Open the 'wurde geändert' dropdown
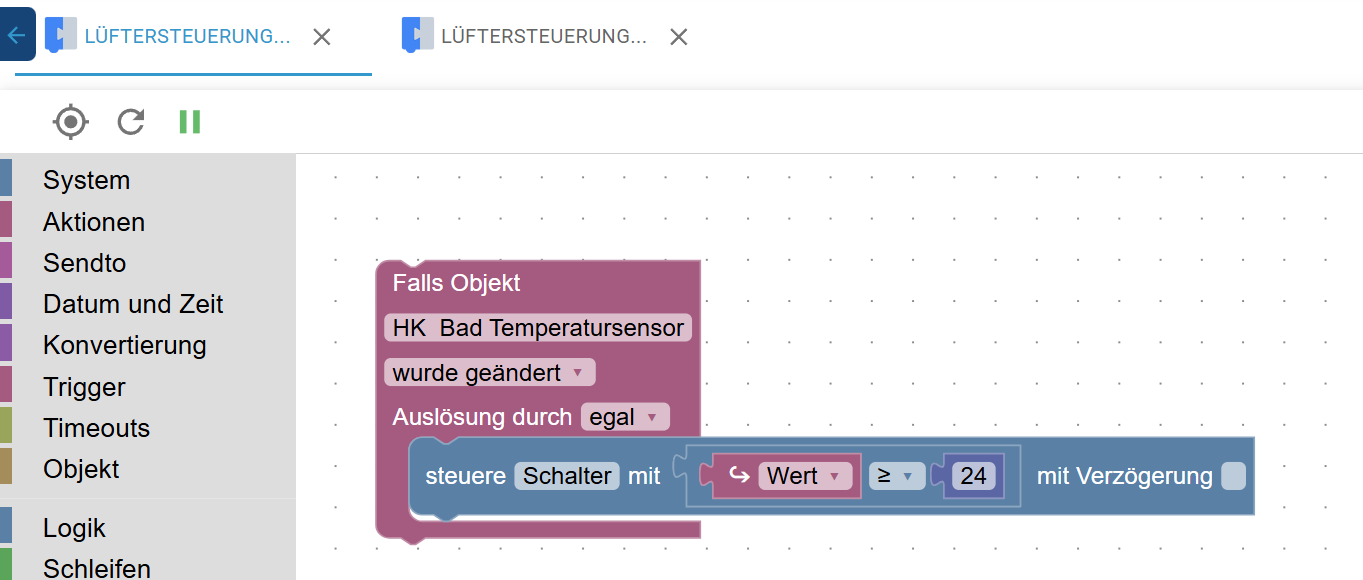1363x580 pixels. pos(489,373)
